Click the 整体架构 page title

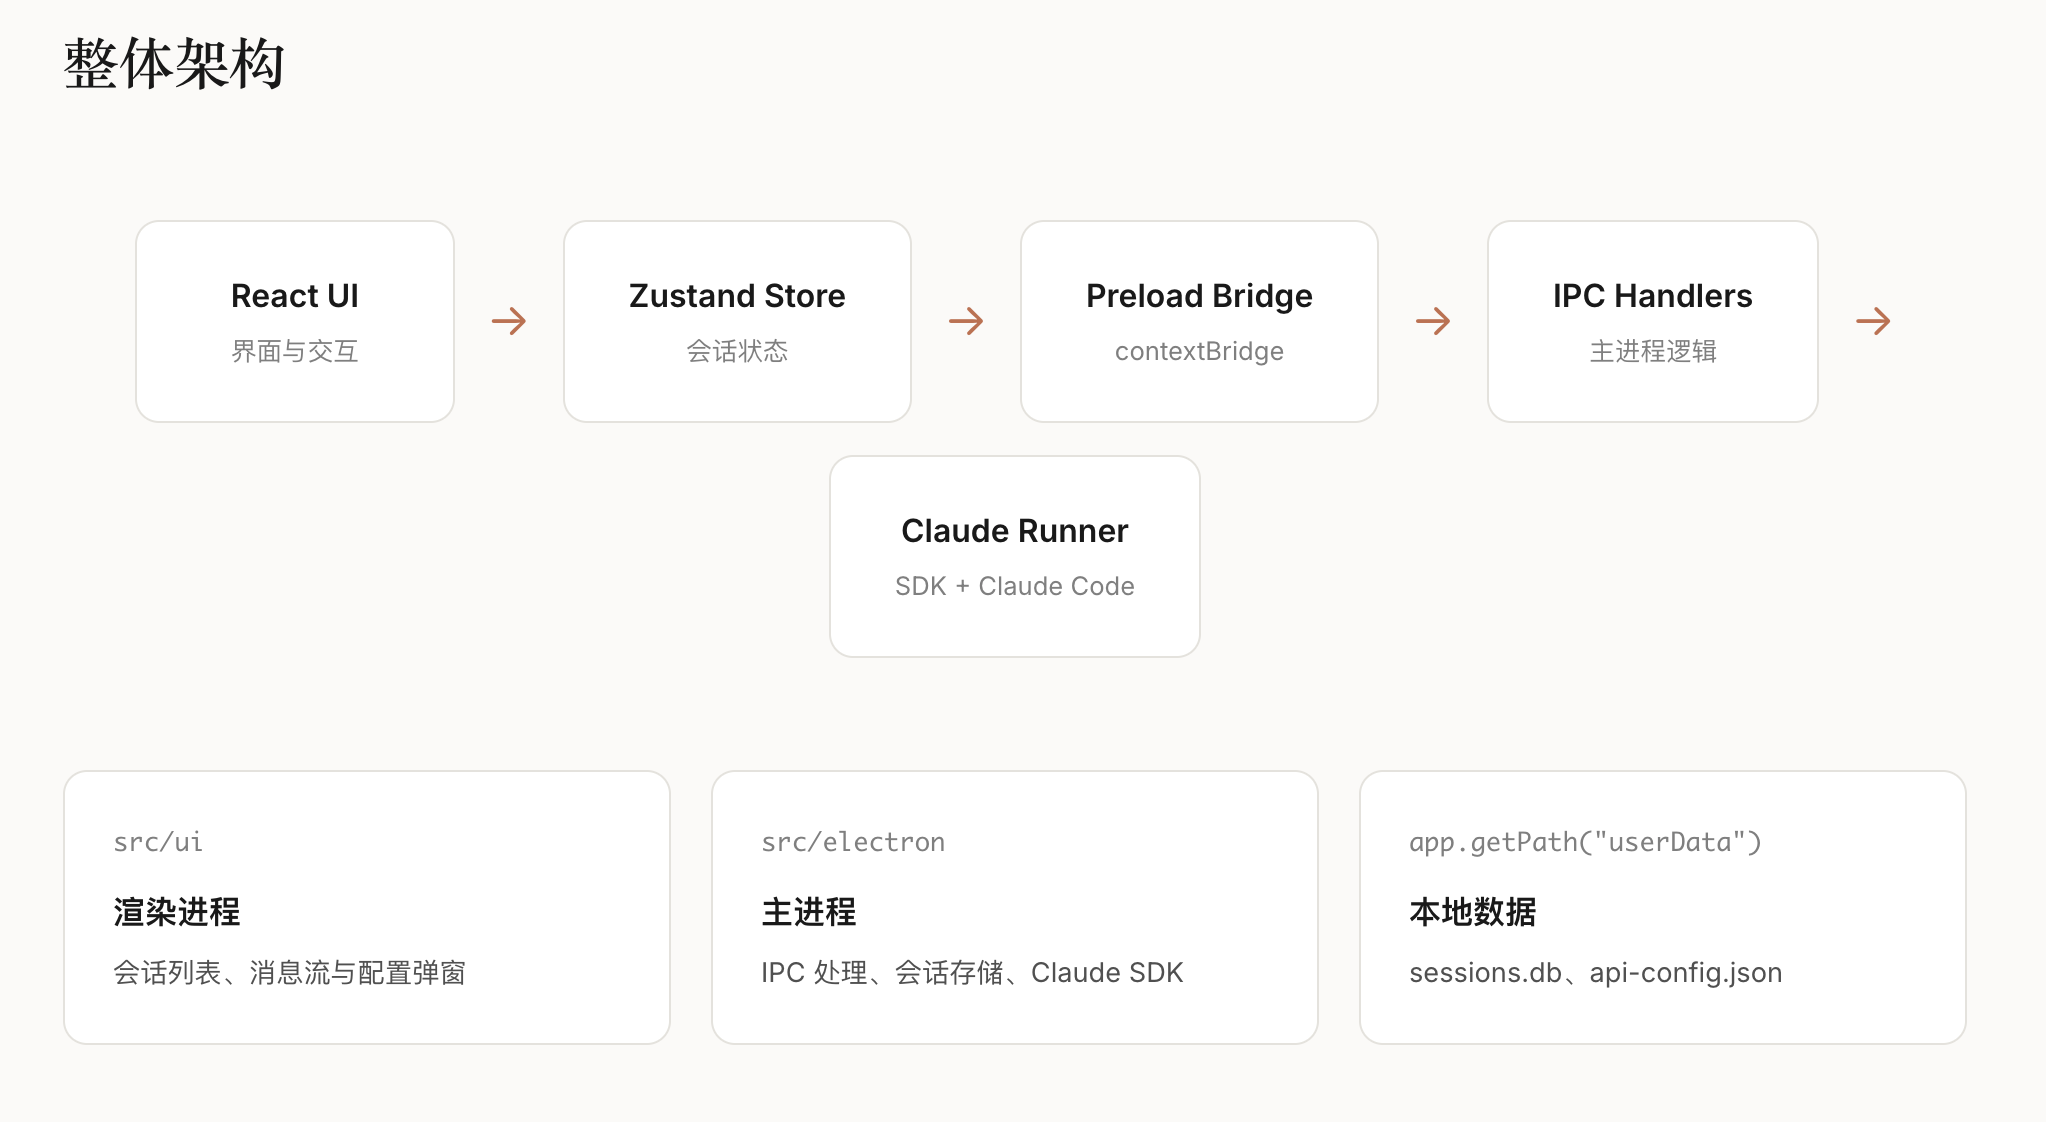(x=175, y=64)
